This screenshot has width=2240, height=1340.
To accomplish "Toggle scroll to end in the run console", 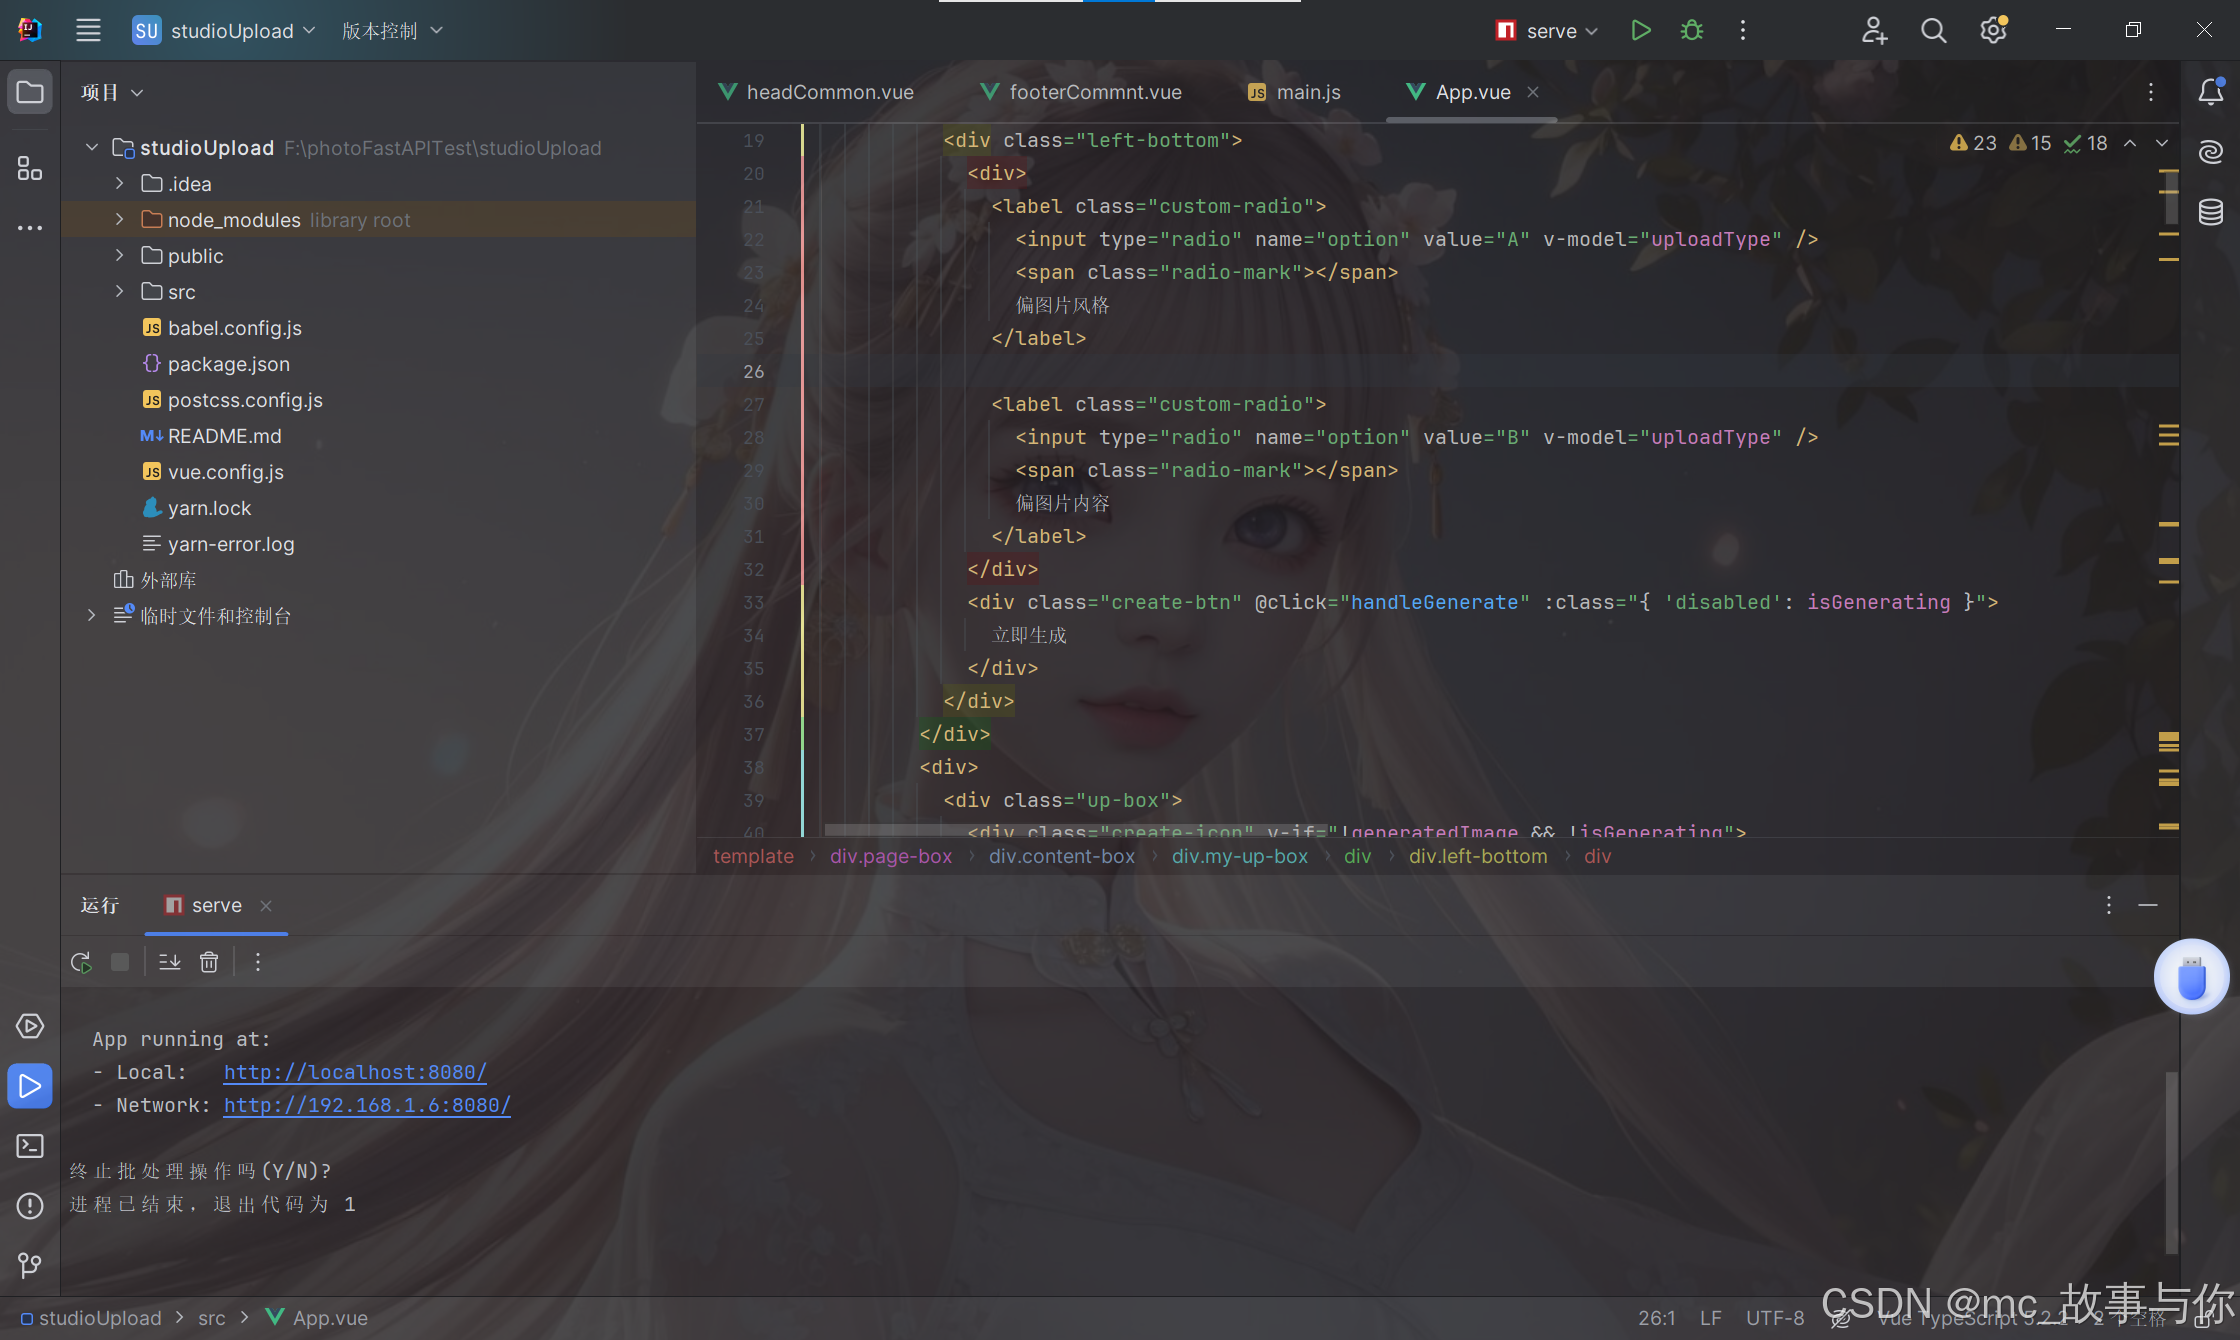I will pyautogui.click(x=170, y=962).
